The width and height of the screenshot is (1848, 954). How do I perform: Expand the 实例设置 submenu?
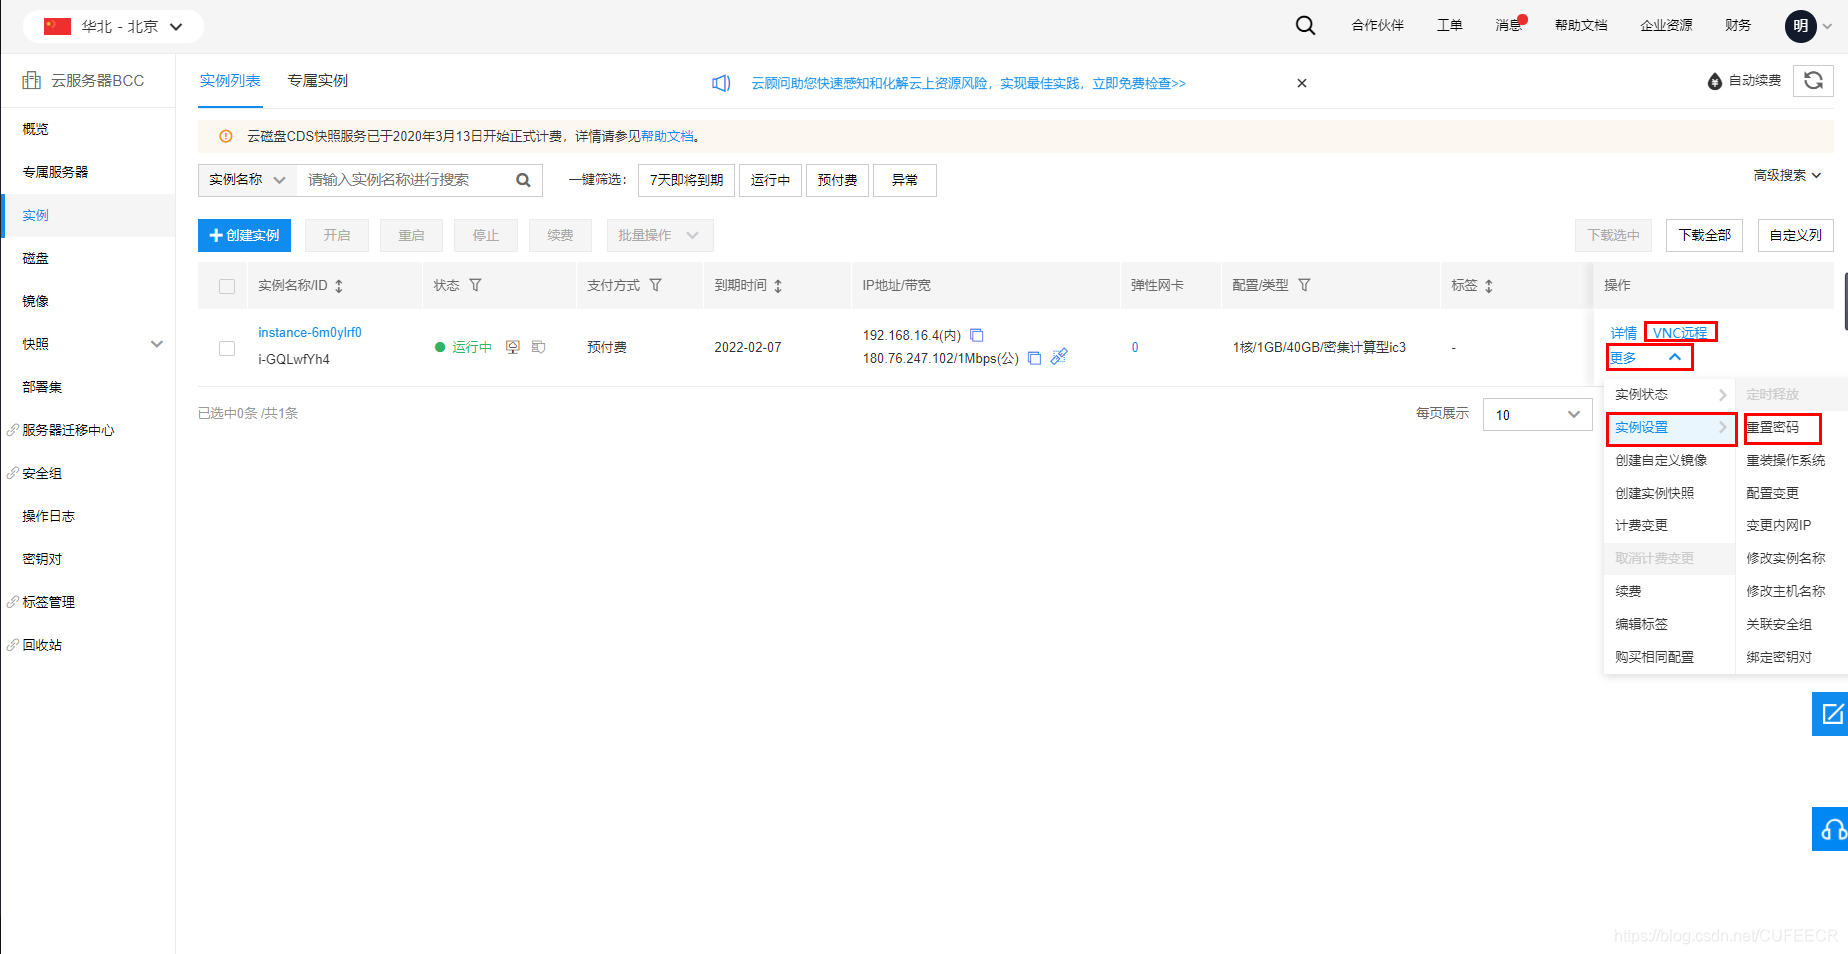[x=1671, y=428]
